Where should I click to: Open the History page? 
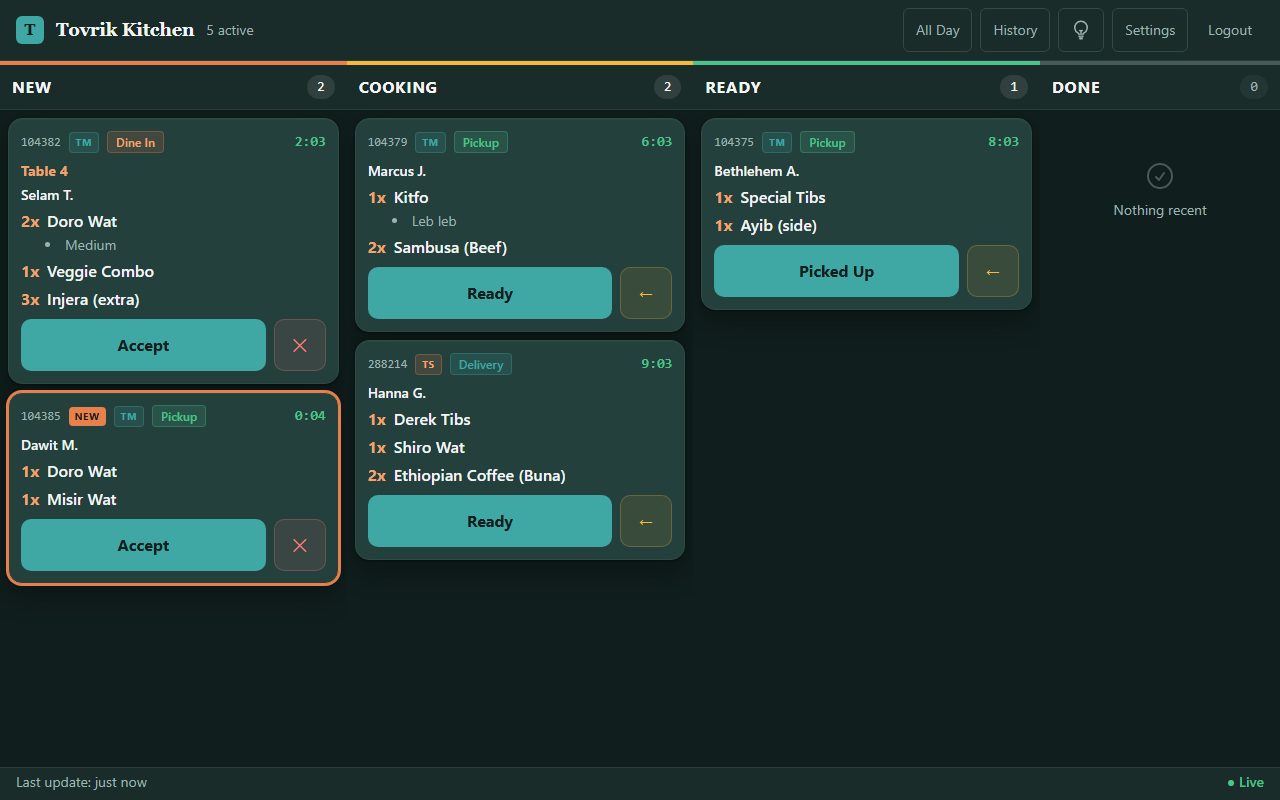(1015, 30)
